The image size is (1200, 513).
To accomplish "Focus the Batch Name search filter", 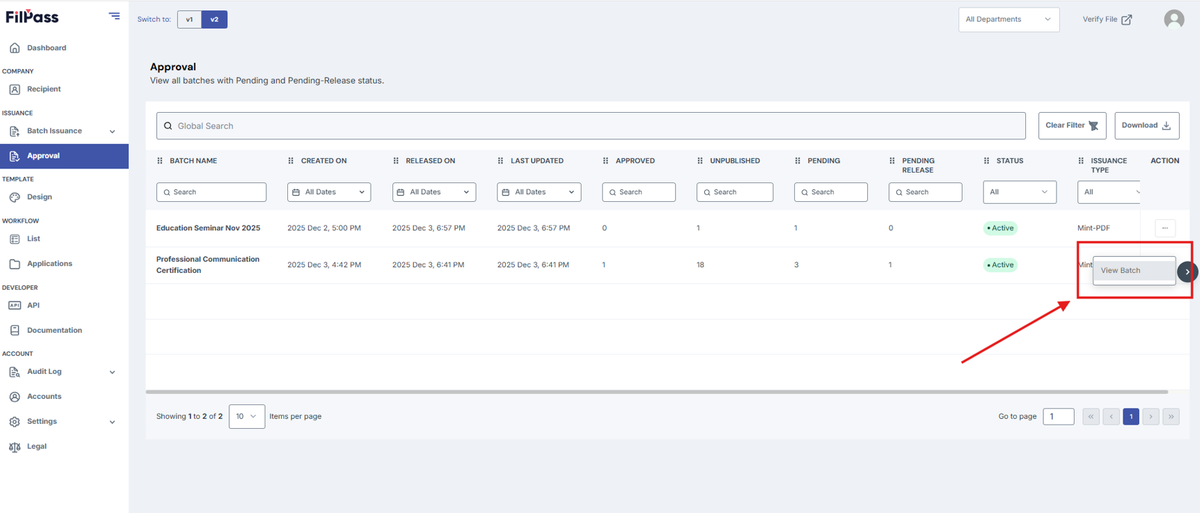I will point(212,192).
